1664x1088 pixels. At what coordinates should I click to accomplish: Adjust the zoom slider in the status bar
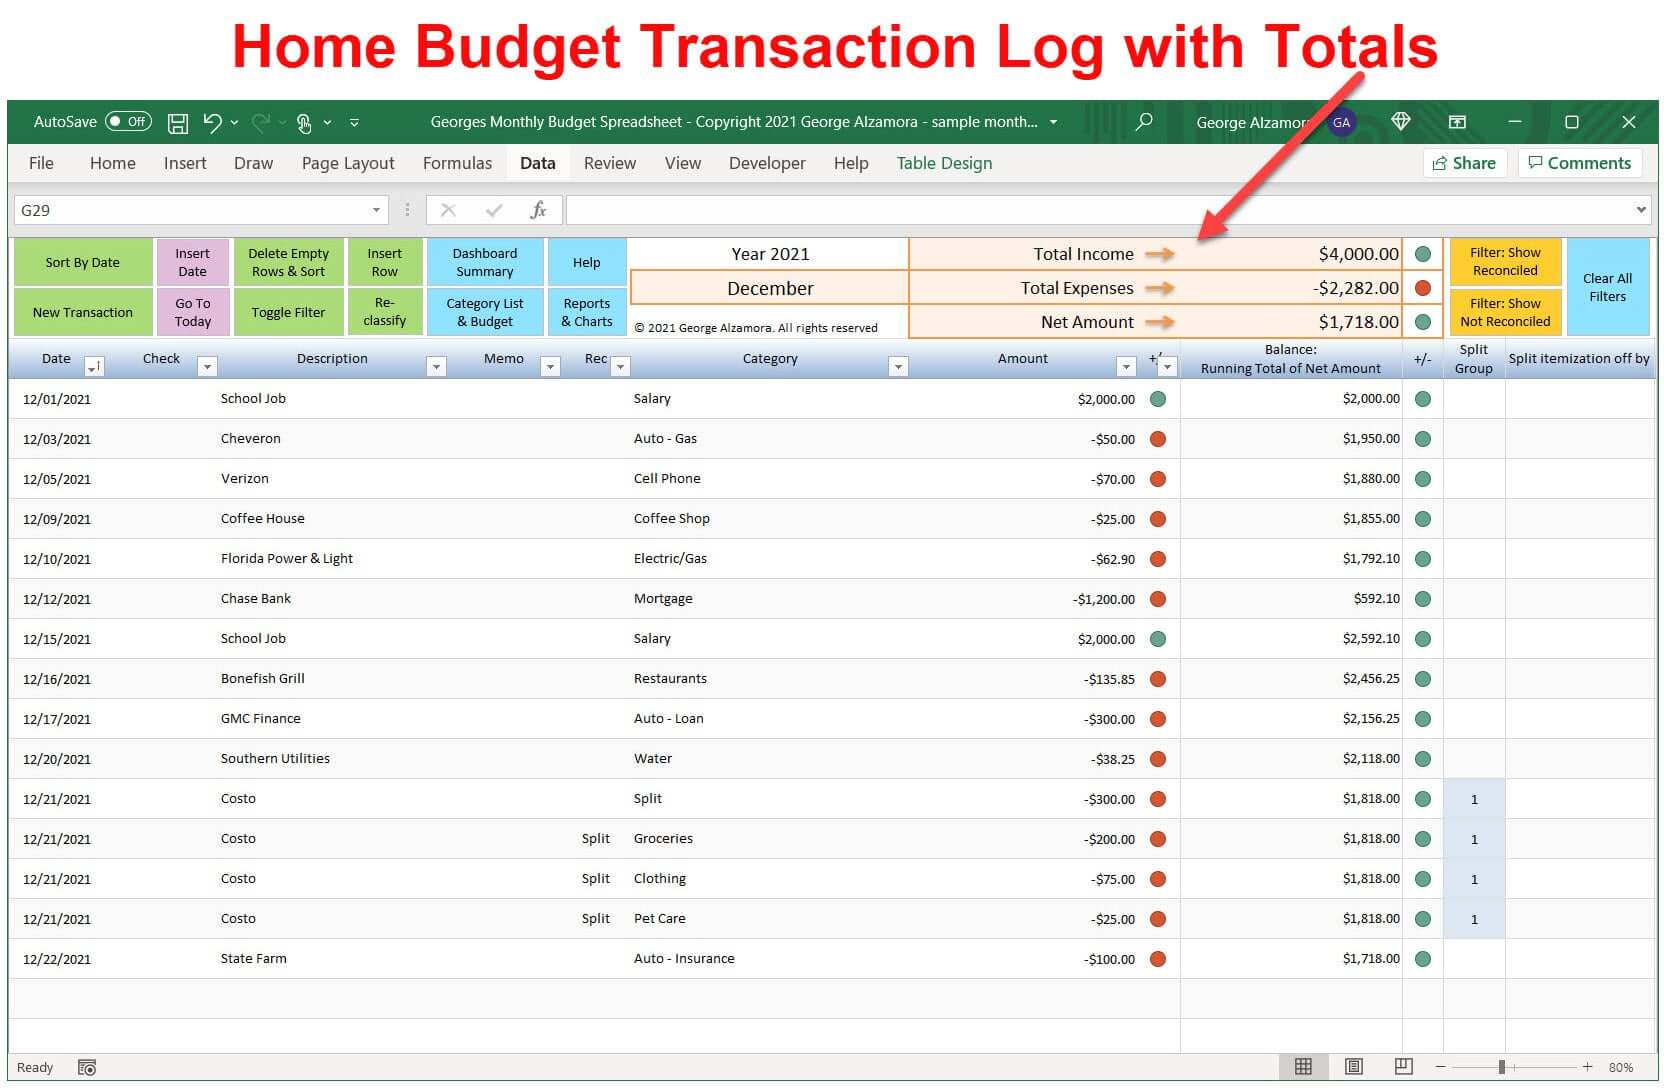[x=1504, y=1067]
